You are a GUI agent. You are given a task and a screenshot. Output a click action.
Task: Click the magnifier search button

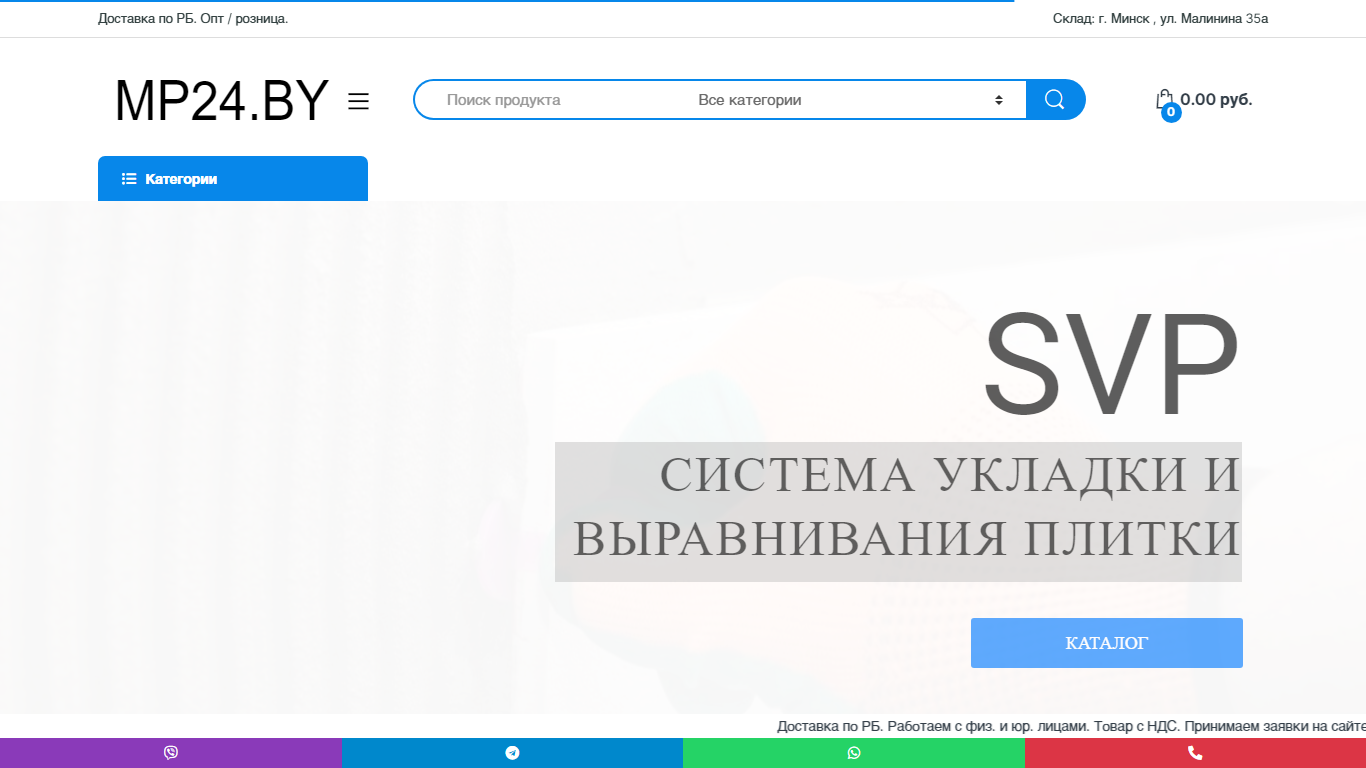[1055, 99]
